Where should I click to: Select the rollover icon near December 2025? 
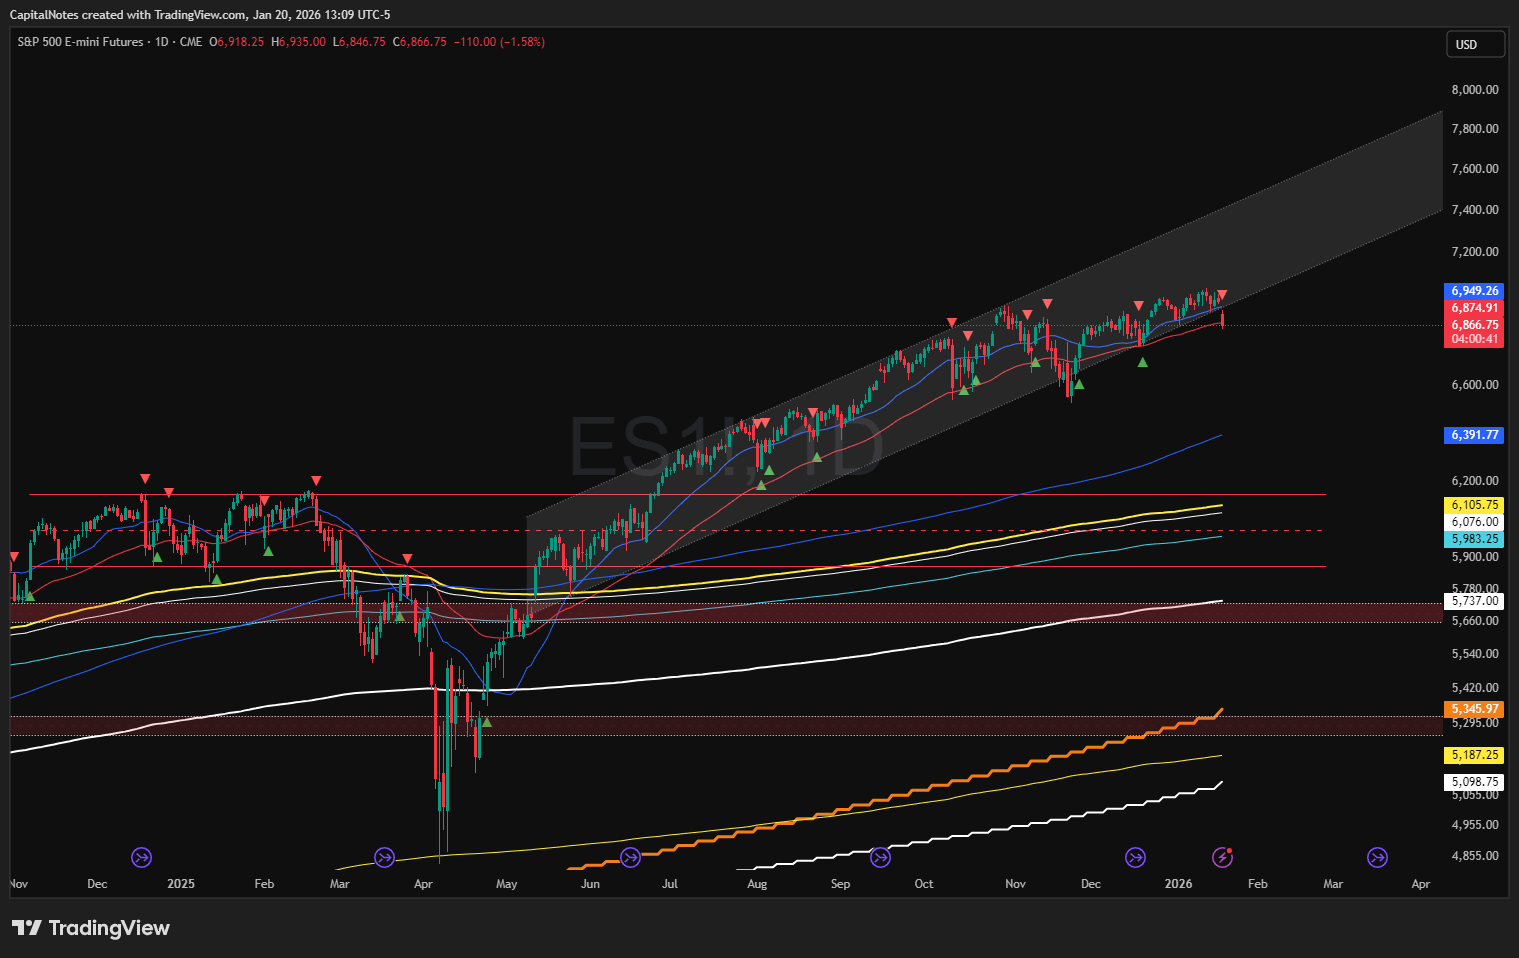point(1135,857)
